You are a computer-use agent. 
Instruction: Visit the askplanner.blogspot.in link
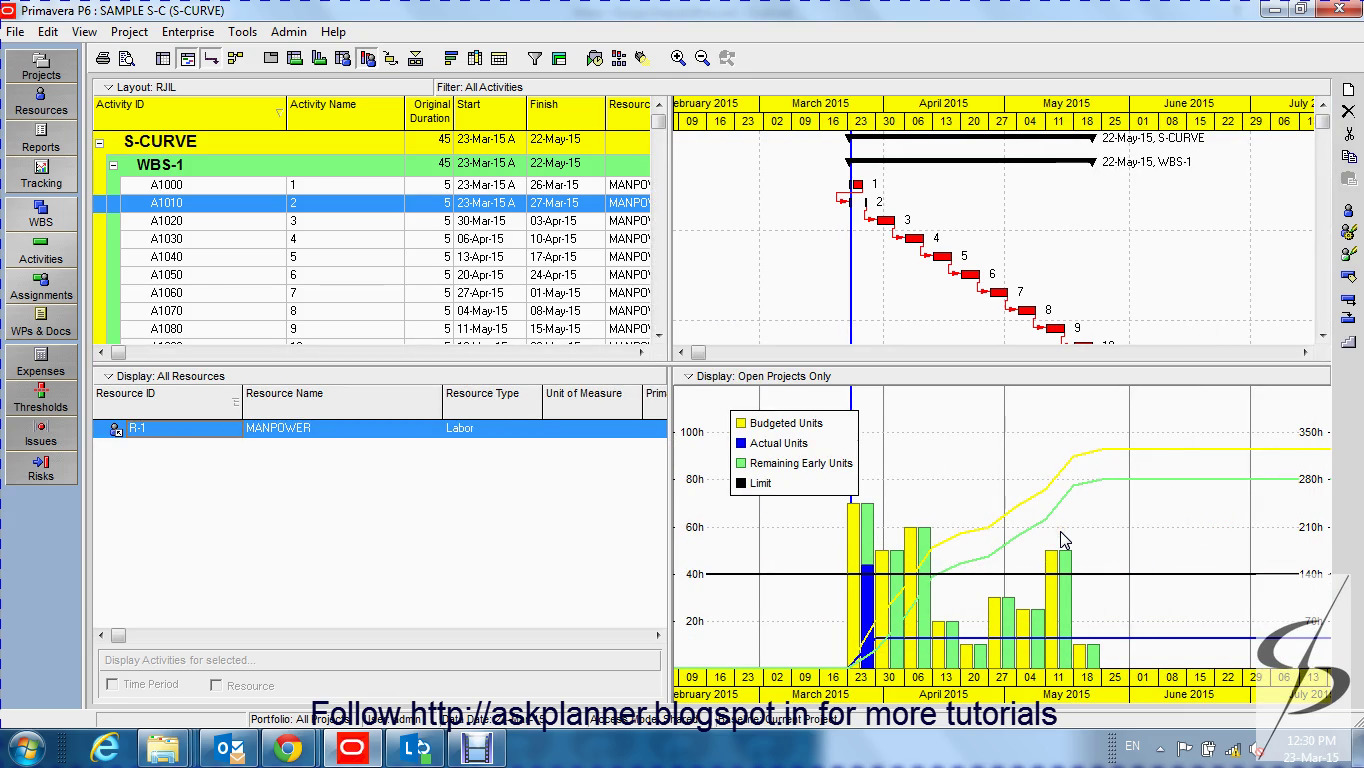pos(630,713)
